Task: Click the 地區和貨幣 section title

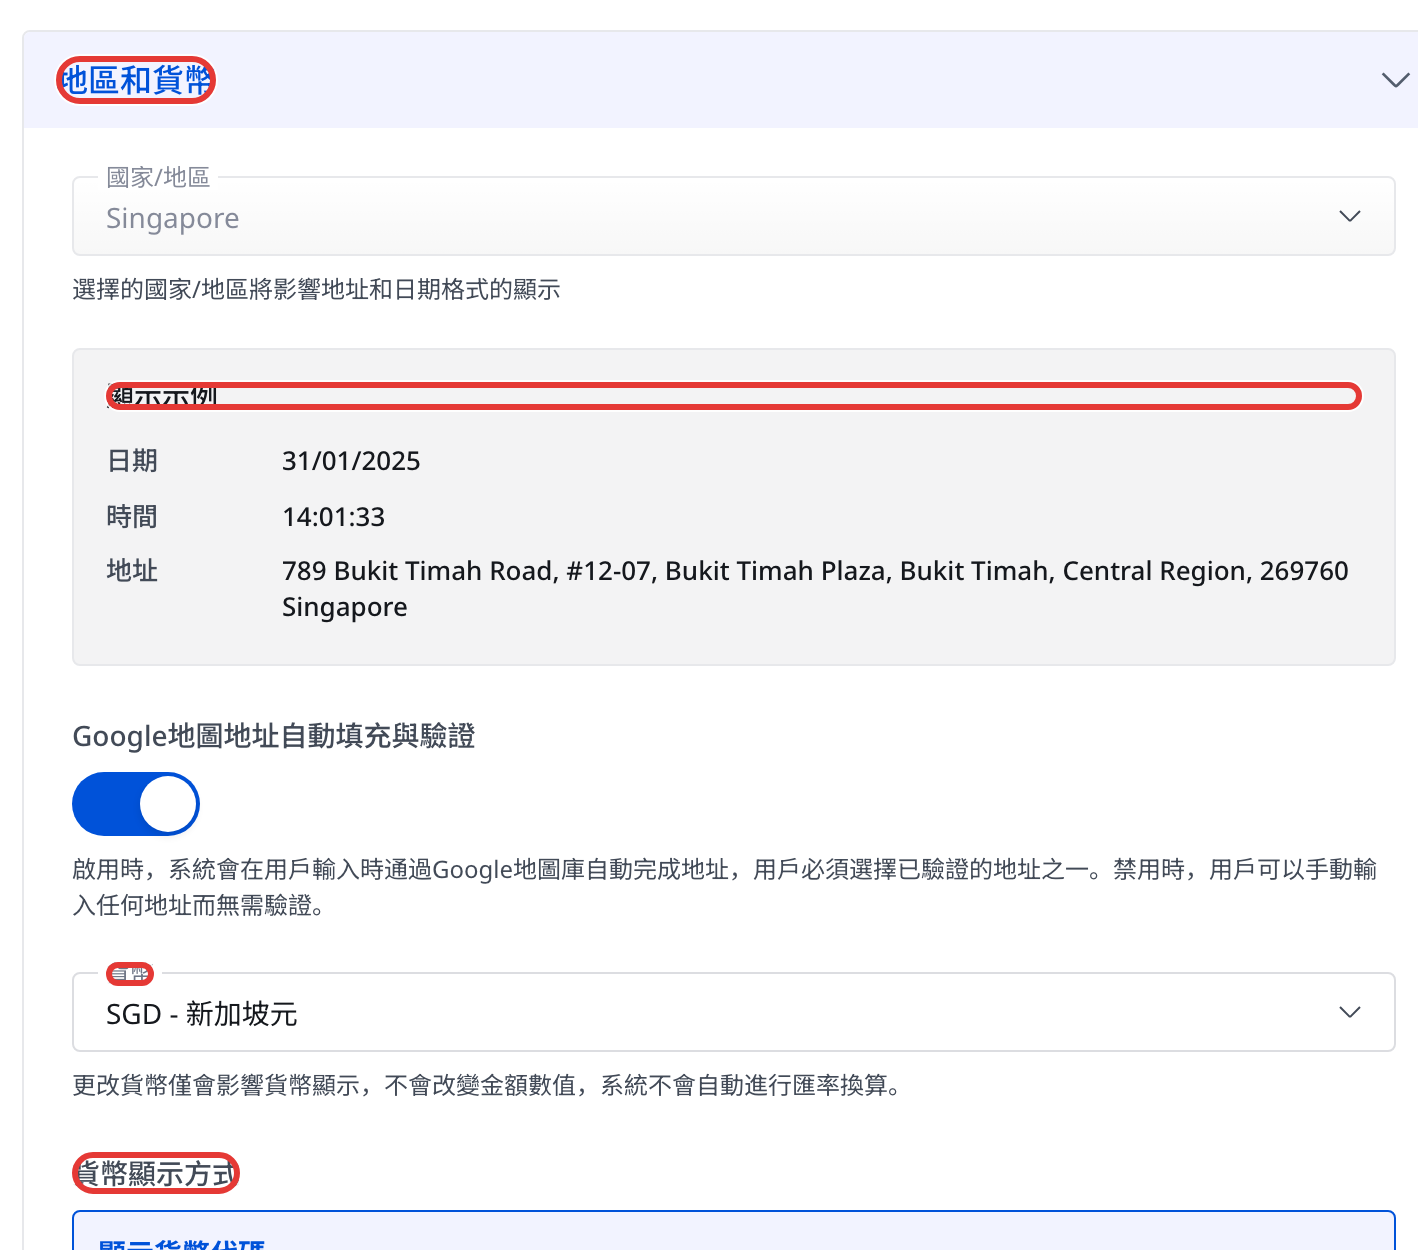Action: [x=136, y=80]
